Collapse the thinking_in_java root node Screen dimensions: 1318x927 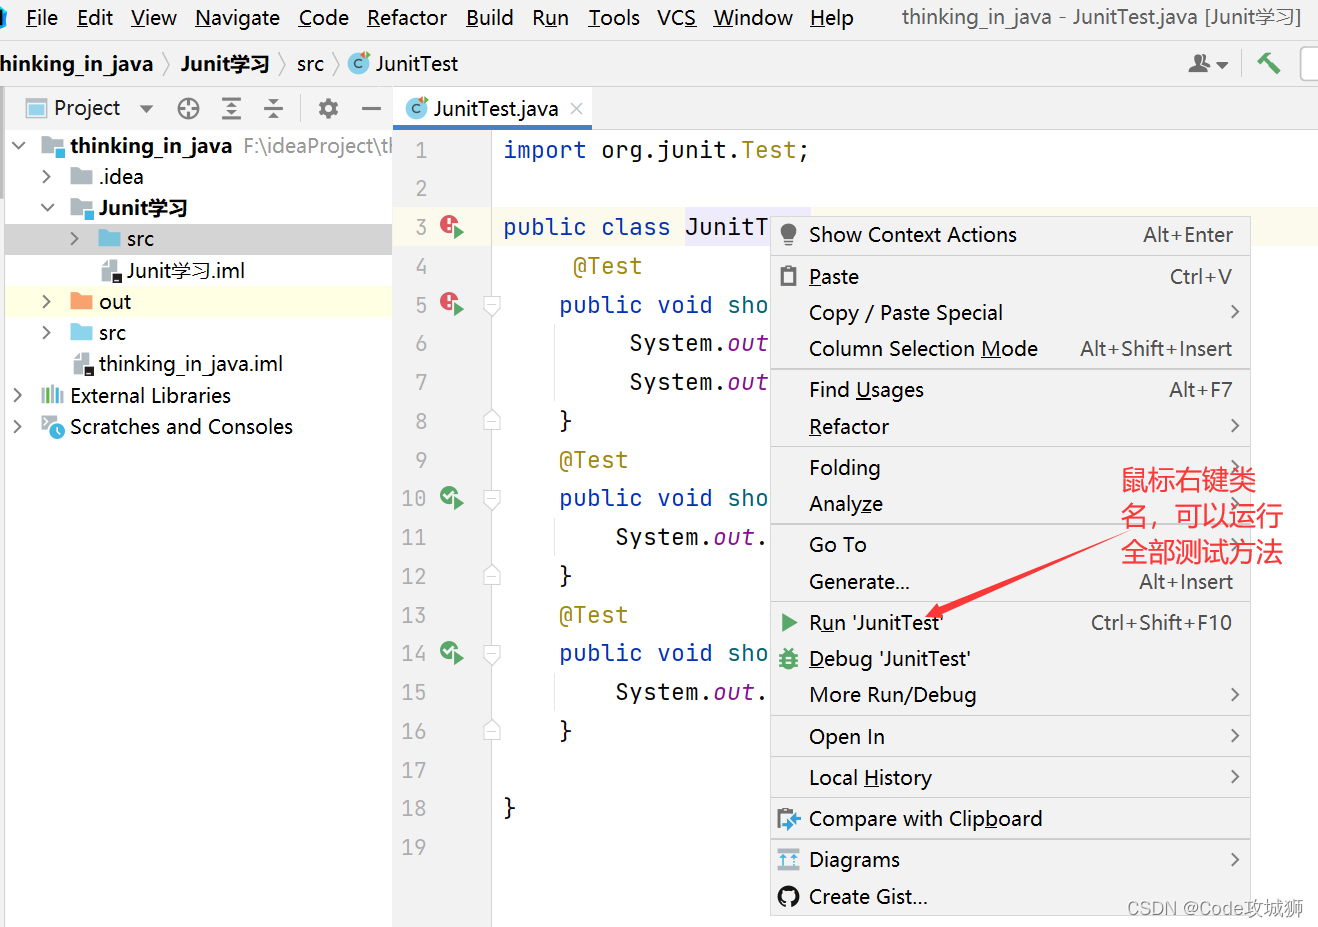pos(19,146)
